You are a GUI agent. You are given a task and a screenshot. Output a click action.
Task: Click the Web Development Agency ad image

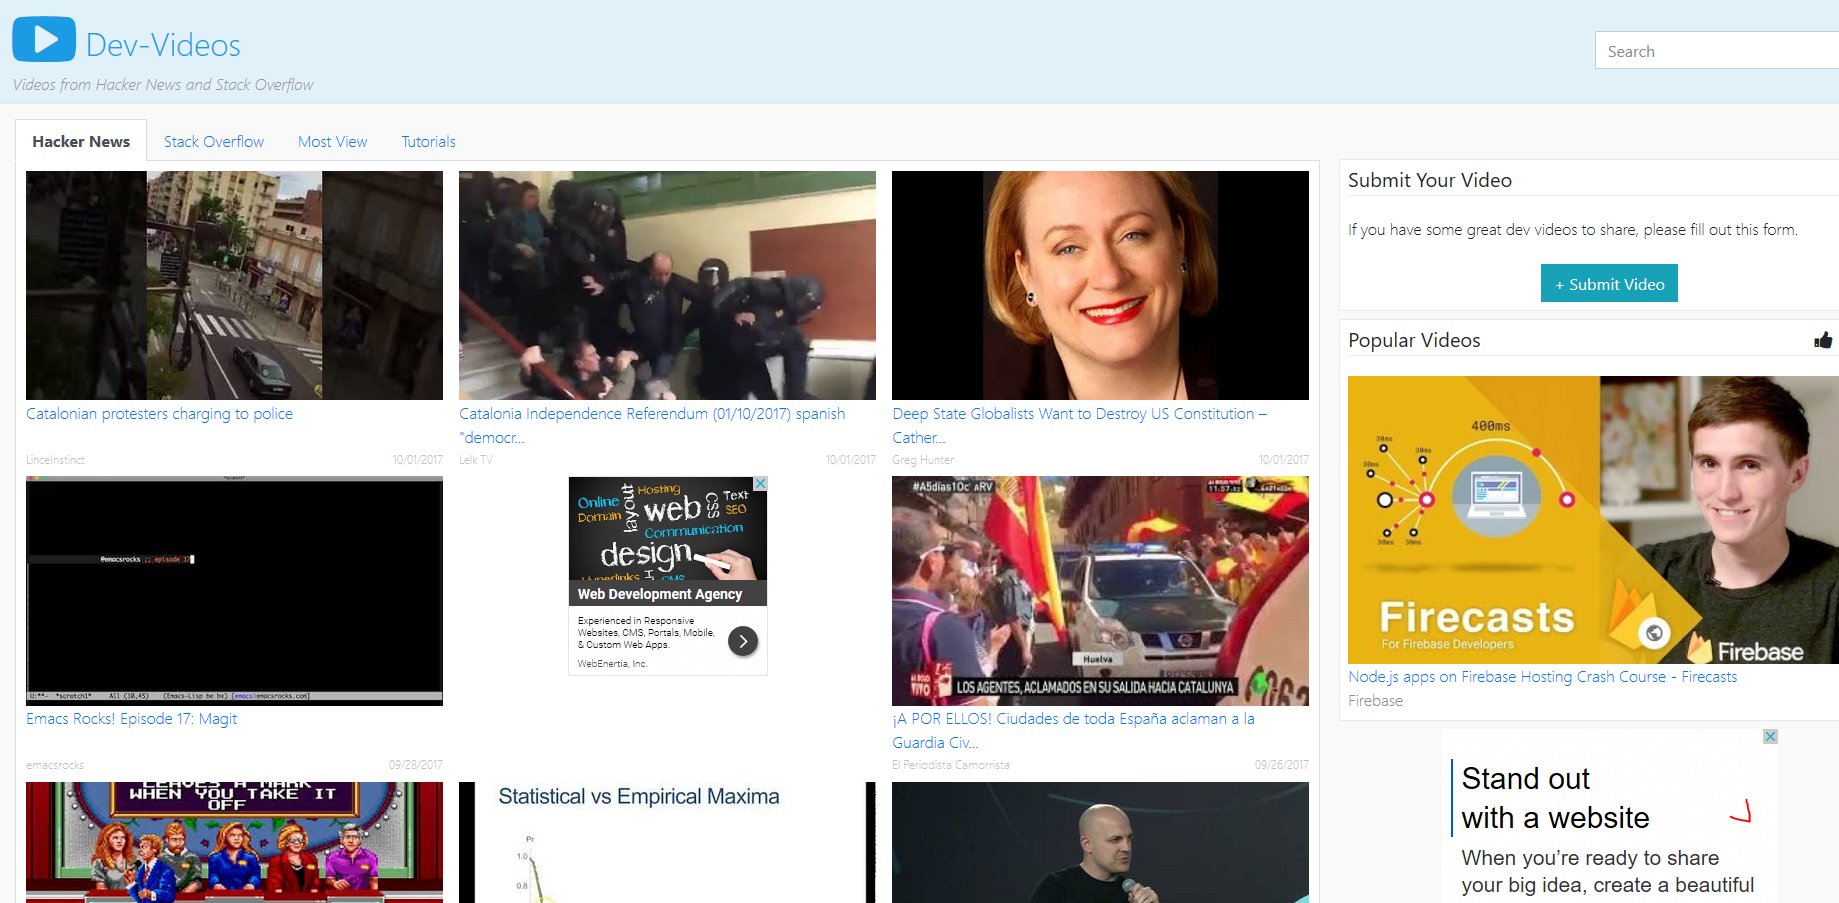tap(668, 529)
